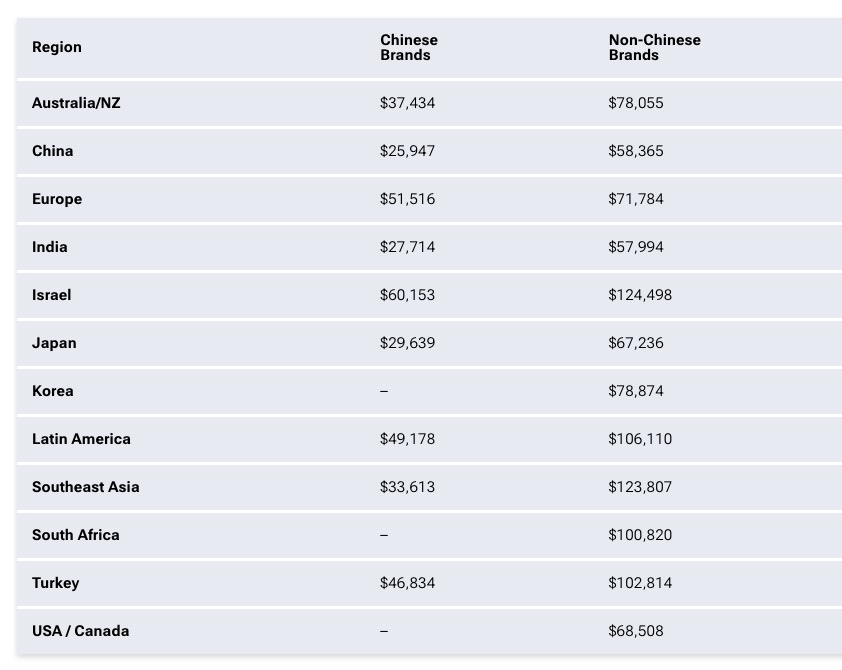Image resolution: width=842 pixels, height=670 pixels.
Task: Click the South Africa row label
Action: click(76, 535)
